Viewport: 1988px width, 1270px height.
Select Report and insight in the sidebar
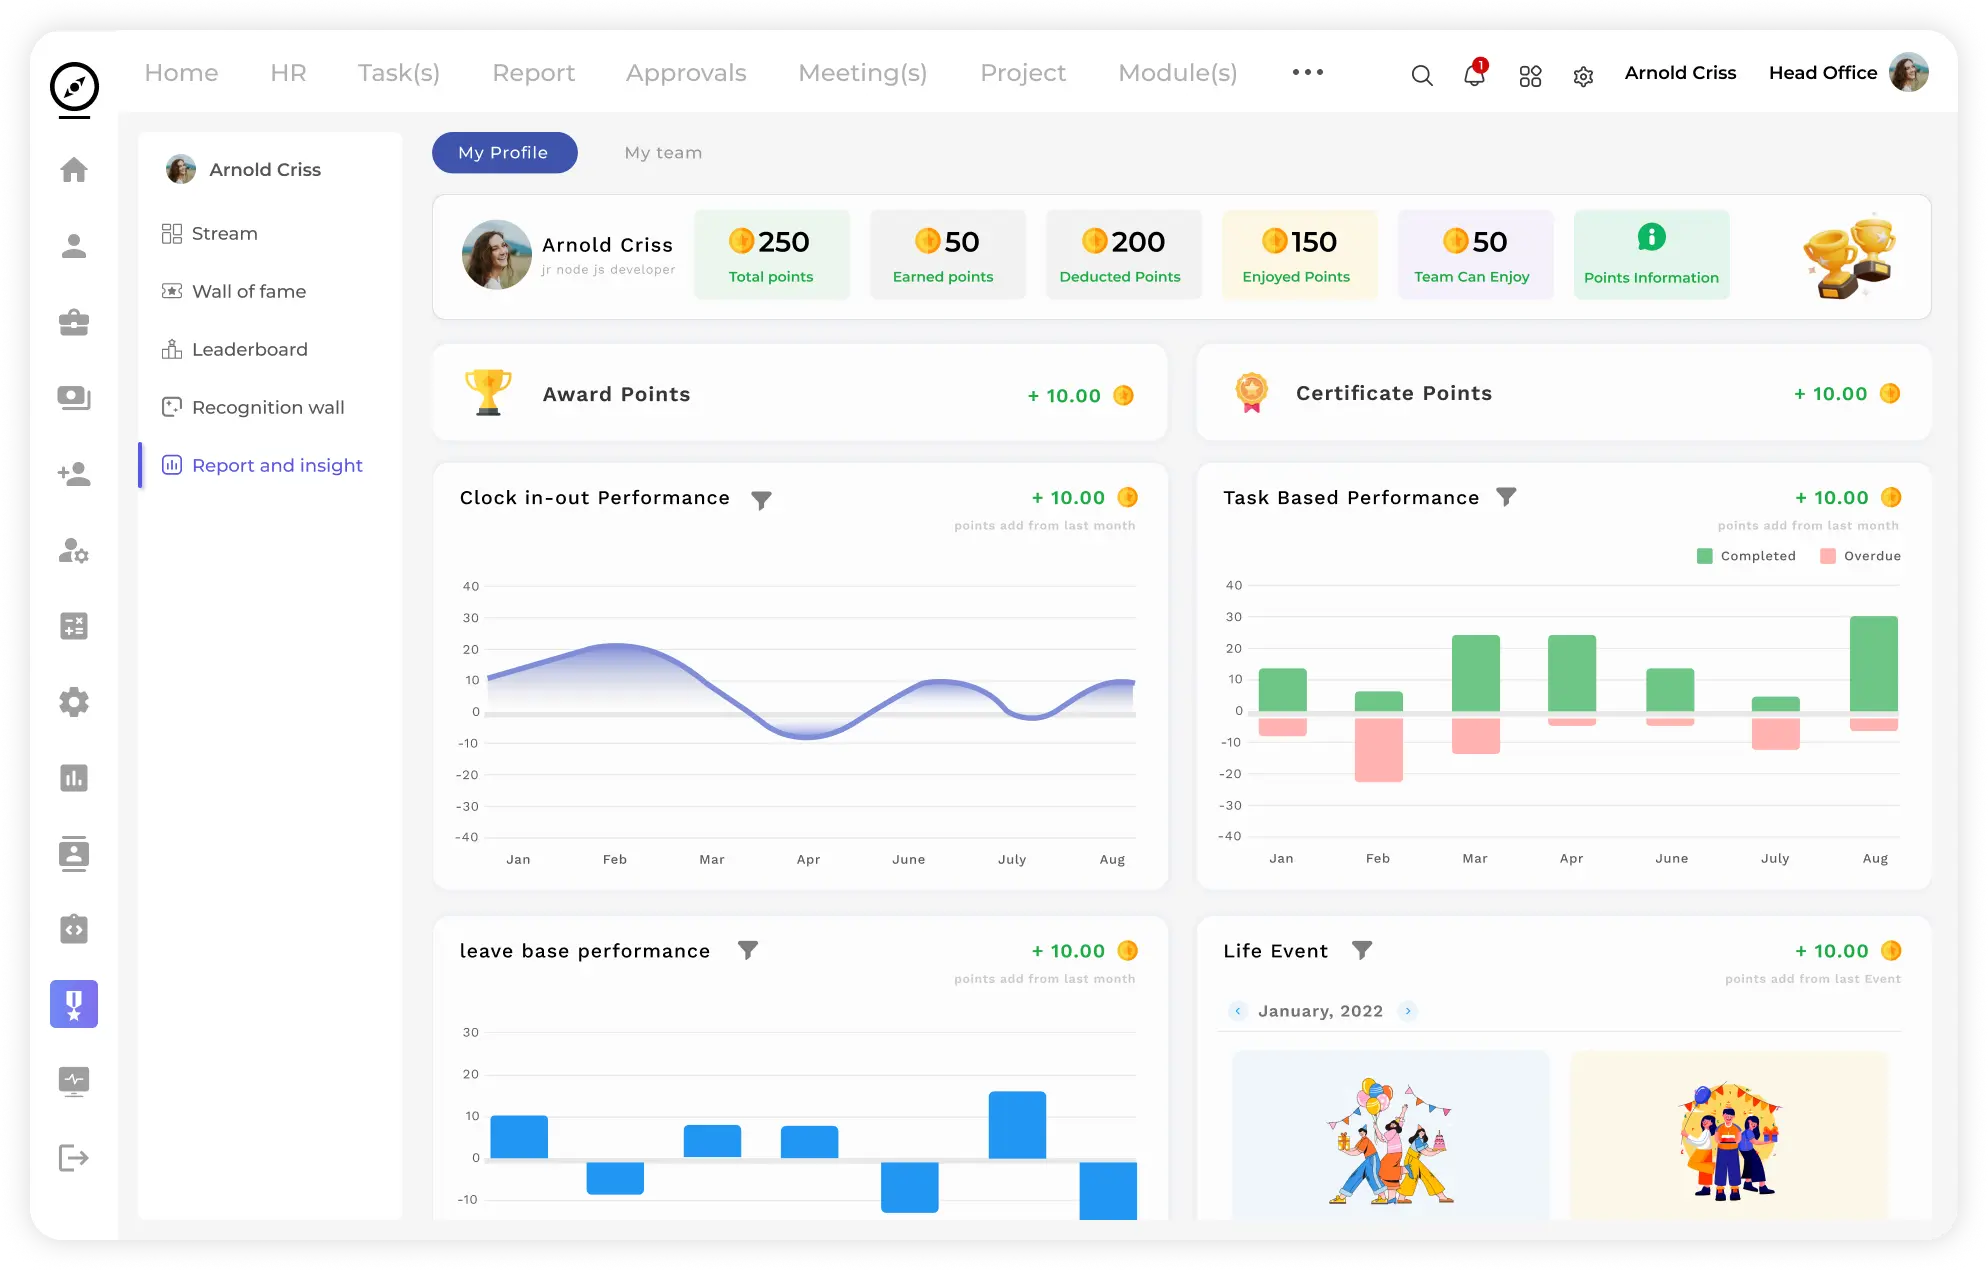pos(277,465)
